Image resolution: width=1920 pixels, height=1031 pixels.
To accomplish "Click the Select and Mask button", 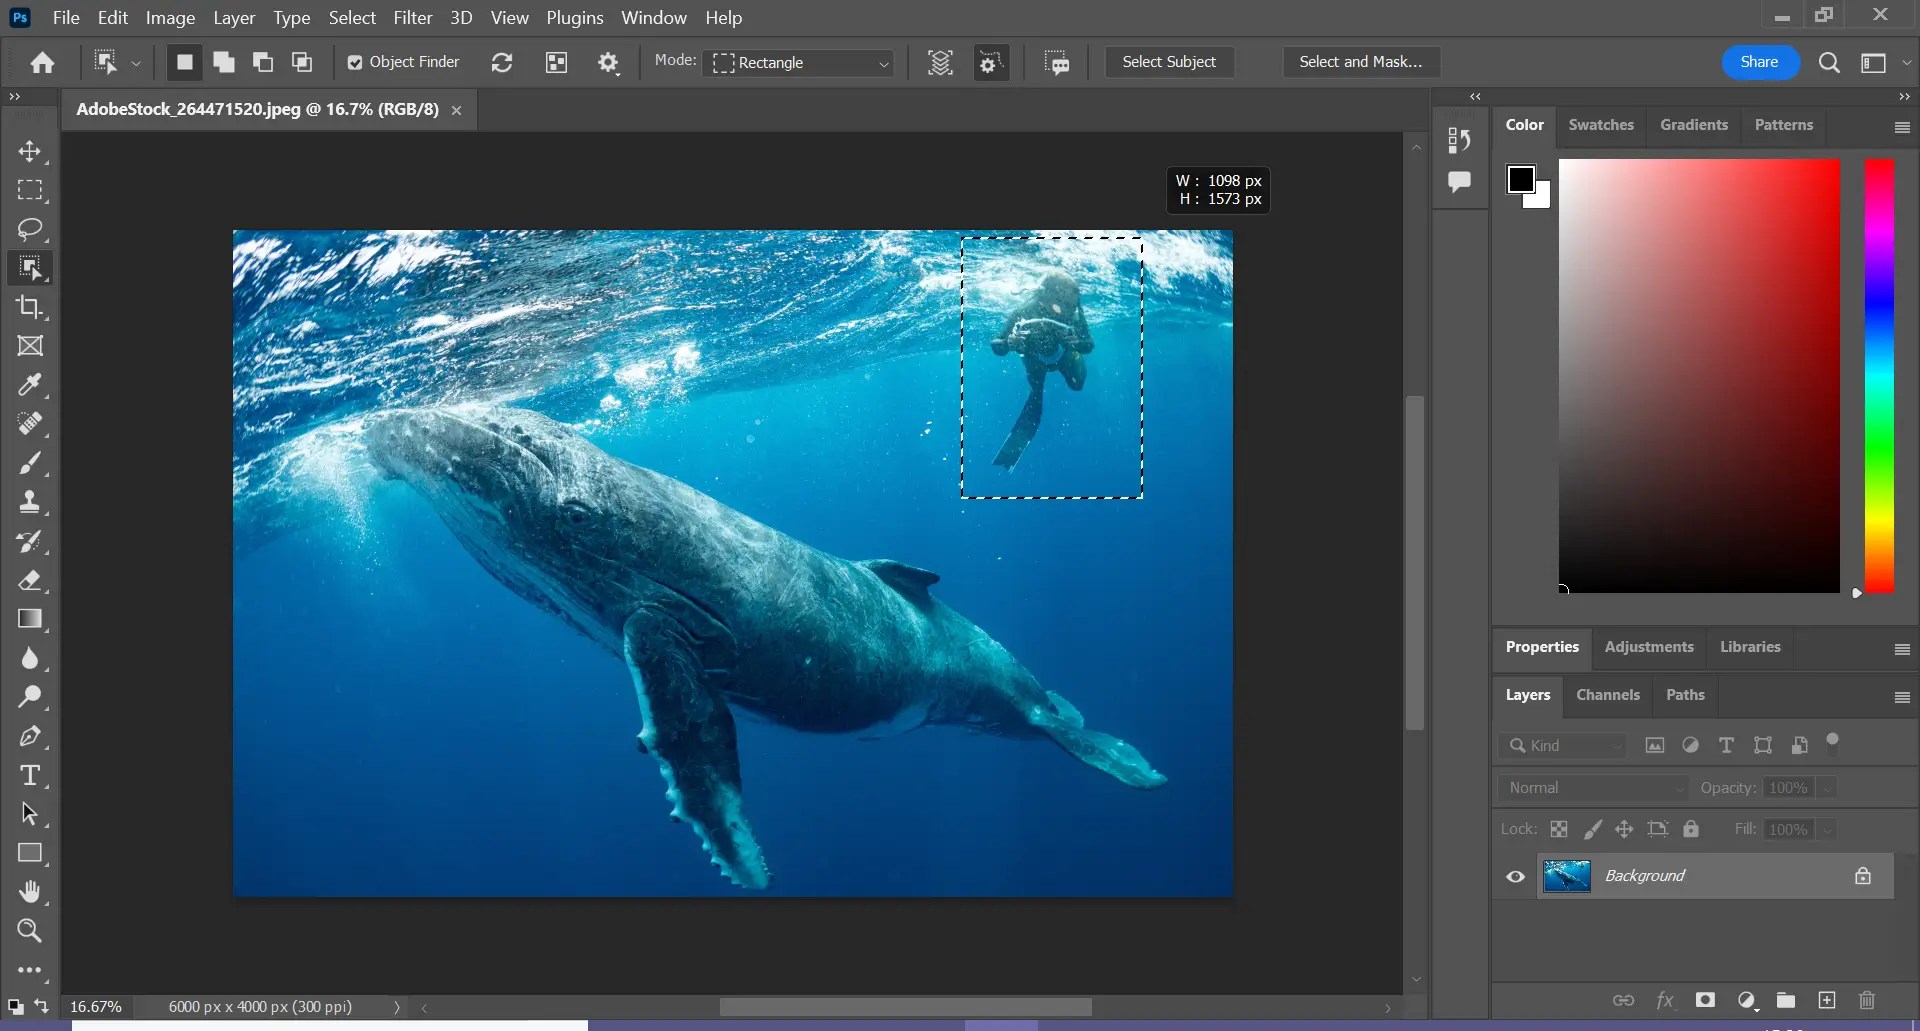I will pos(1361,62).
